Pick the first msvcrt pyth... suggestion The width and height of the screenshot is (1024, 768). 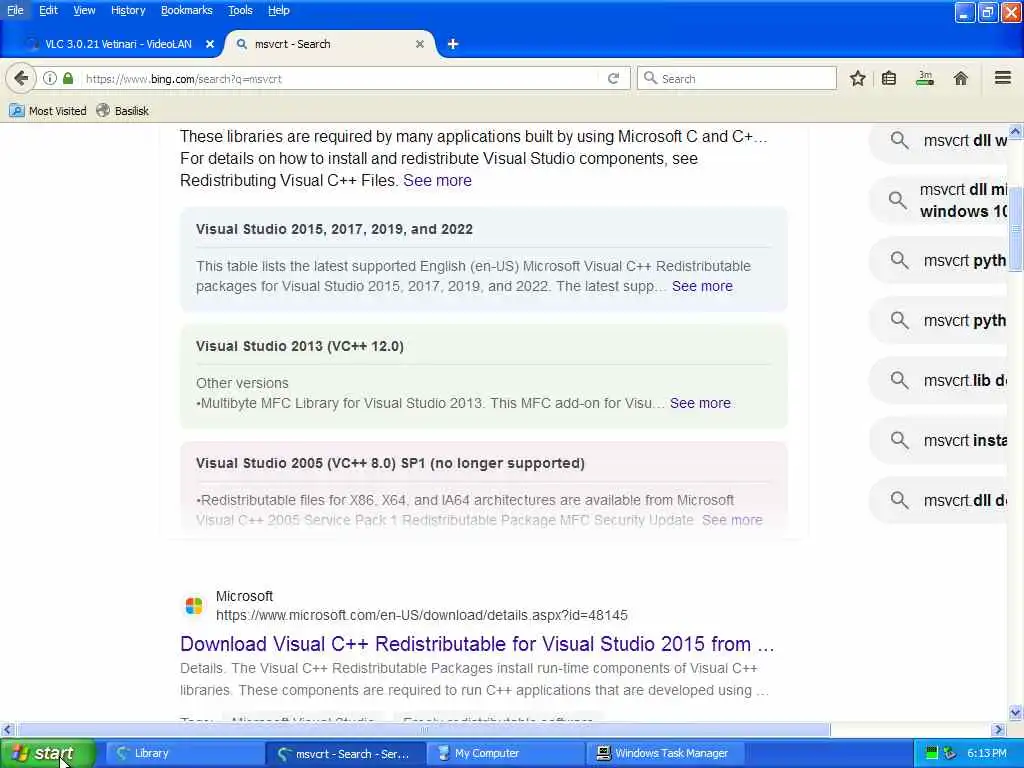coord(938,261)
